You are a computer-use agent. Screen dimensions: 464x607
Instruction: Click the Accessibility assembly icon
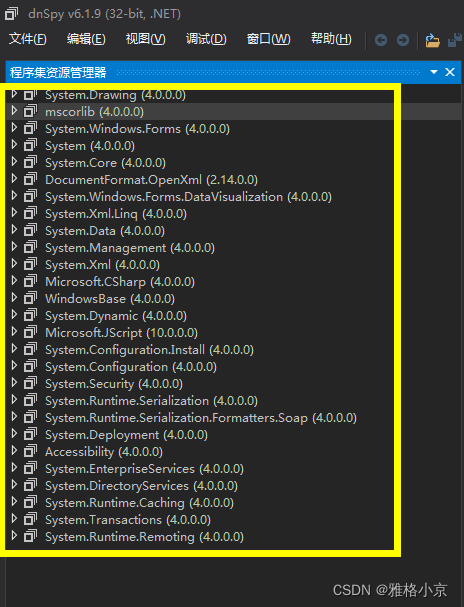point(30,452)
